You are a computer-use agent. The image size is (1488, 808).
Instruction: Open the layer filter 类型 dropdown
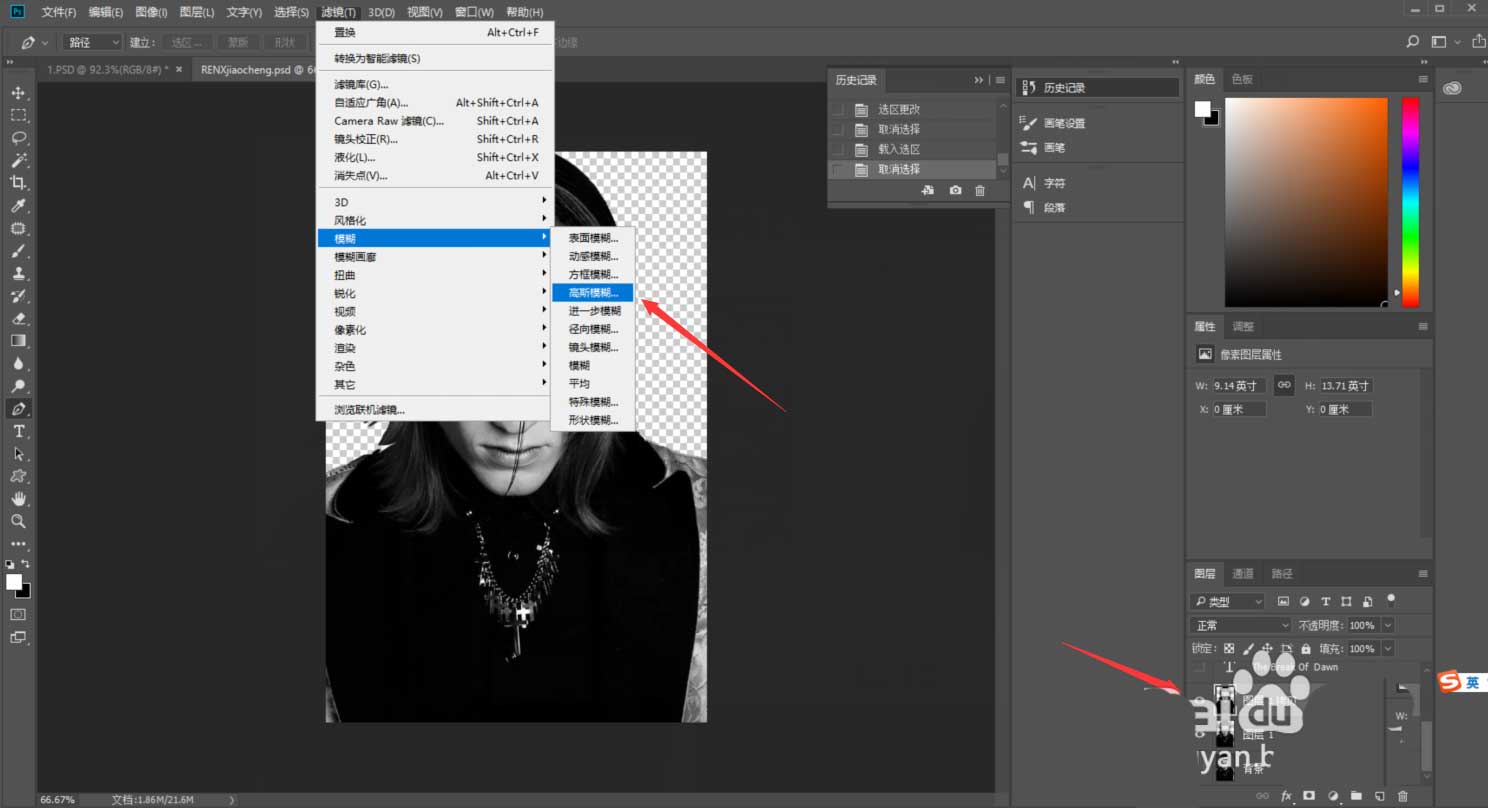pos(1228,601)
